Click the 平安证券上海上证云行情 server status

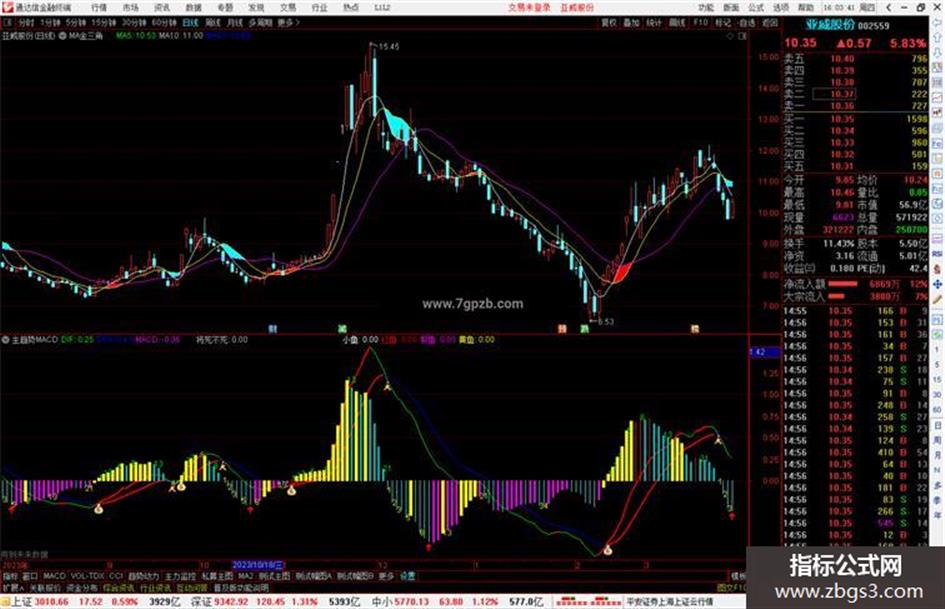[669, 602]
